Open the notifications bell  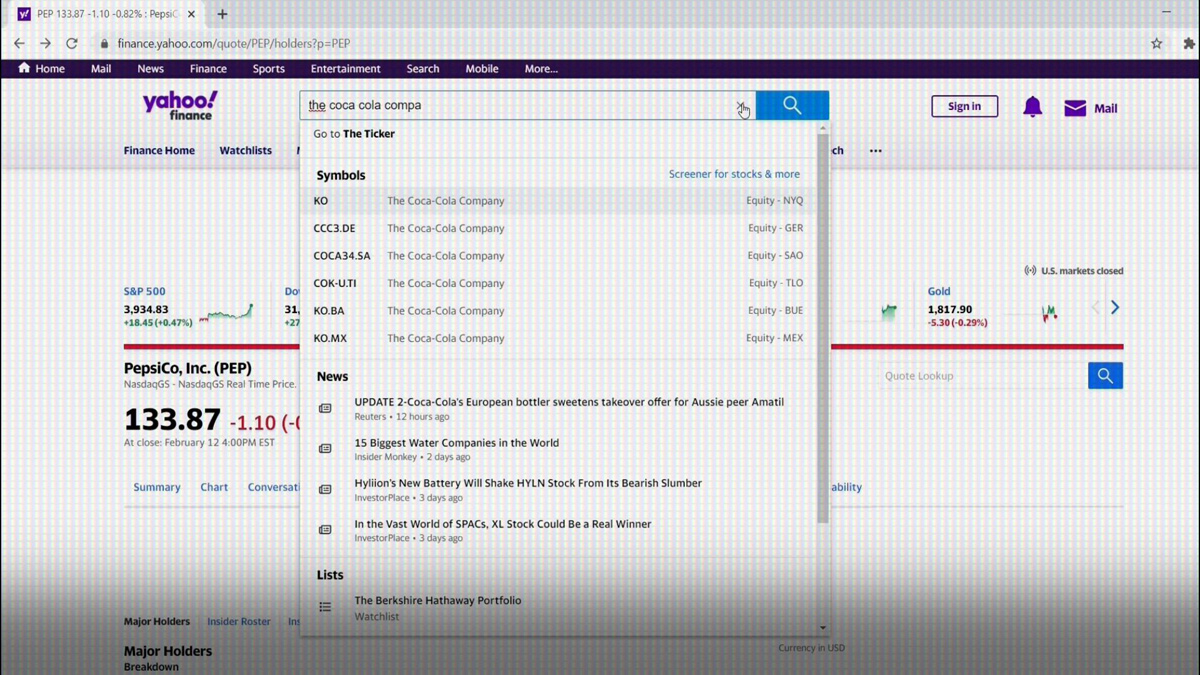point(1032,107)
